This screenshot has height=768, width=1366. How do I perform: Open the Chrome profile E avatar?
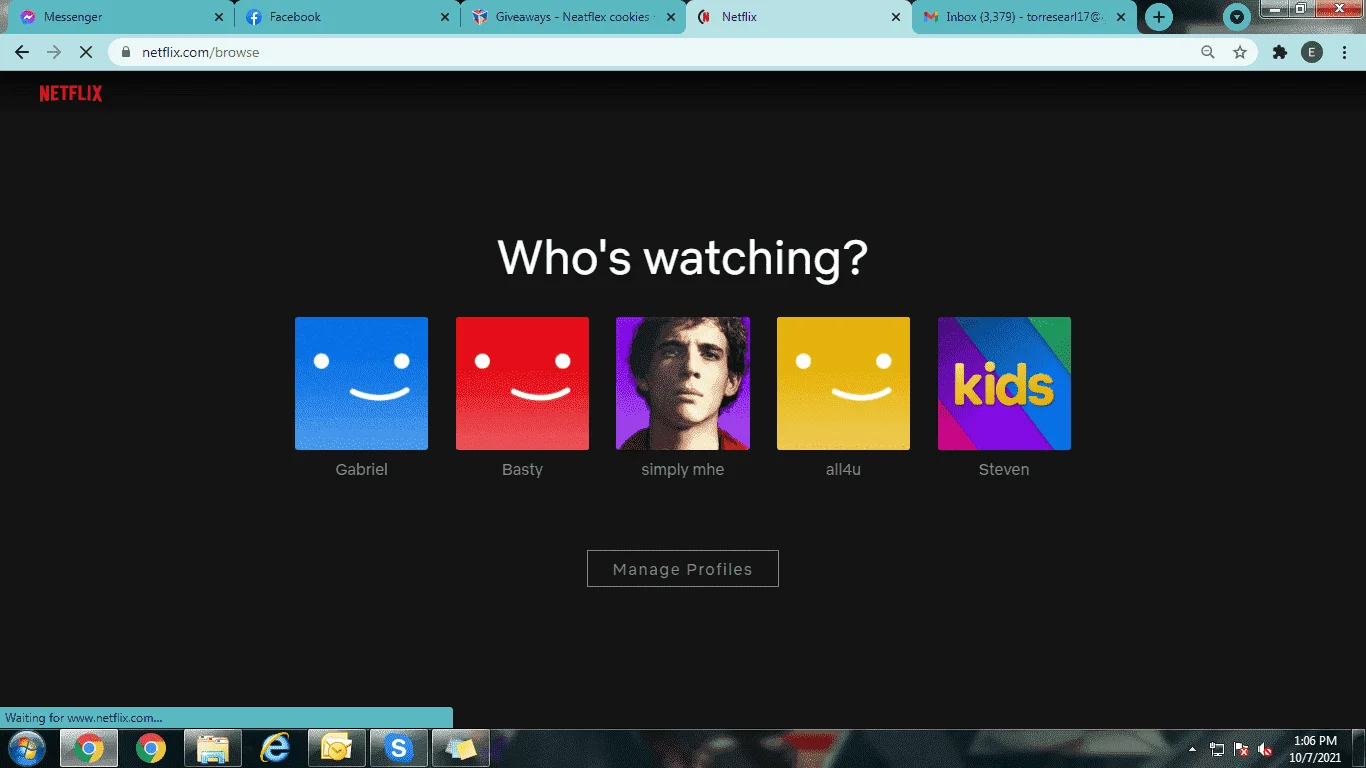[1312, 52]
